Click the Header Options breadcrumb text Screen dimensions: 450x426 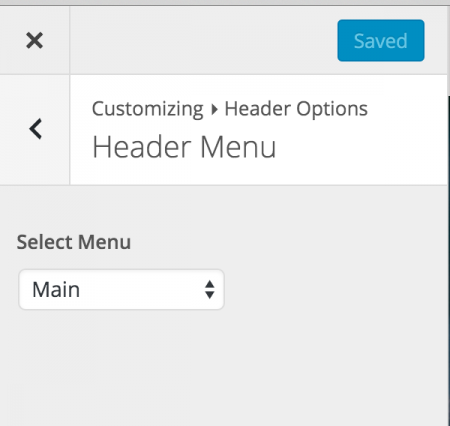click(296, 109)
